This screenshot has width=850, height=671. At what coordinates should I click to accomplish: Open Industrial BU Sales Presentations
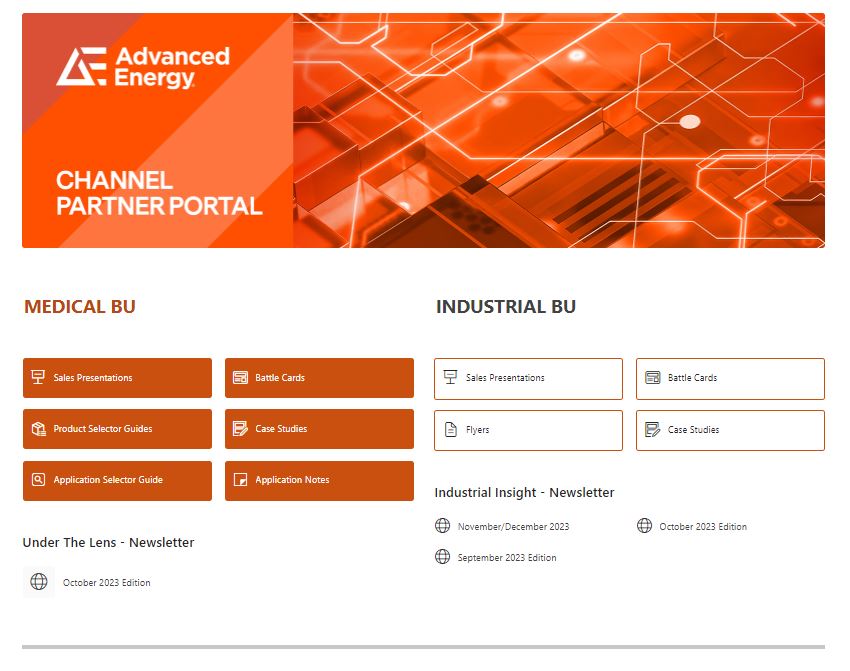pyautogui.click(x=528, y=379)
